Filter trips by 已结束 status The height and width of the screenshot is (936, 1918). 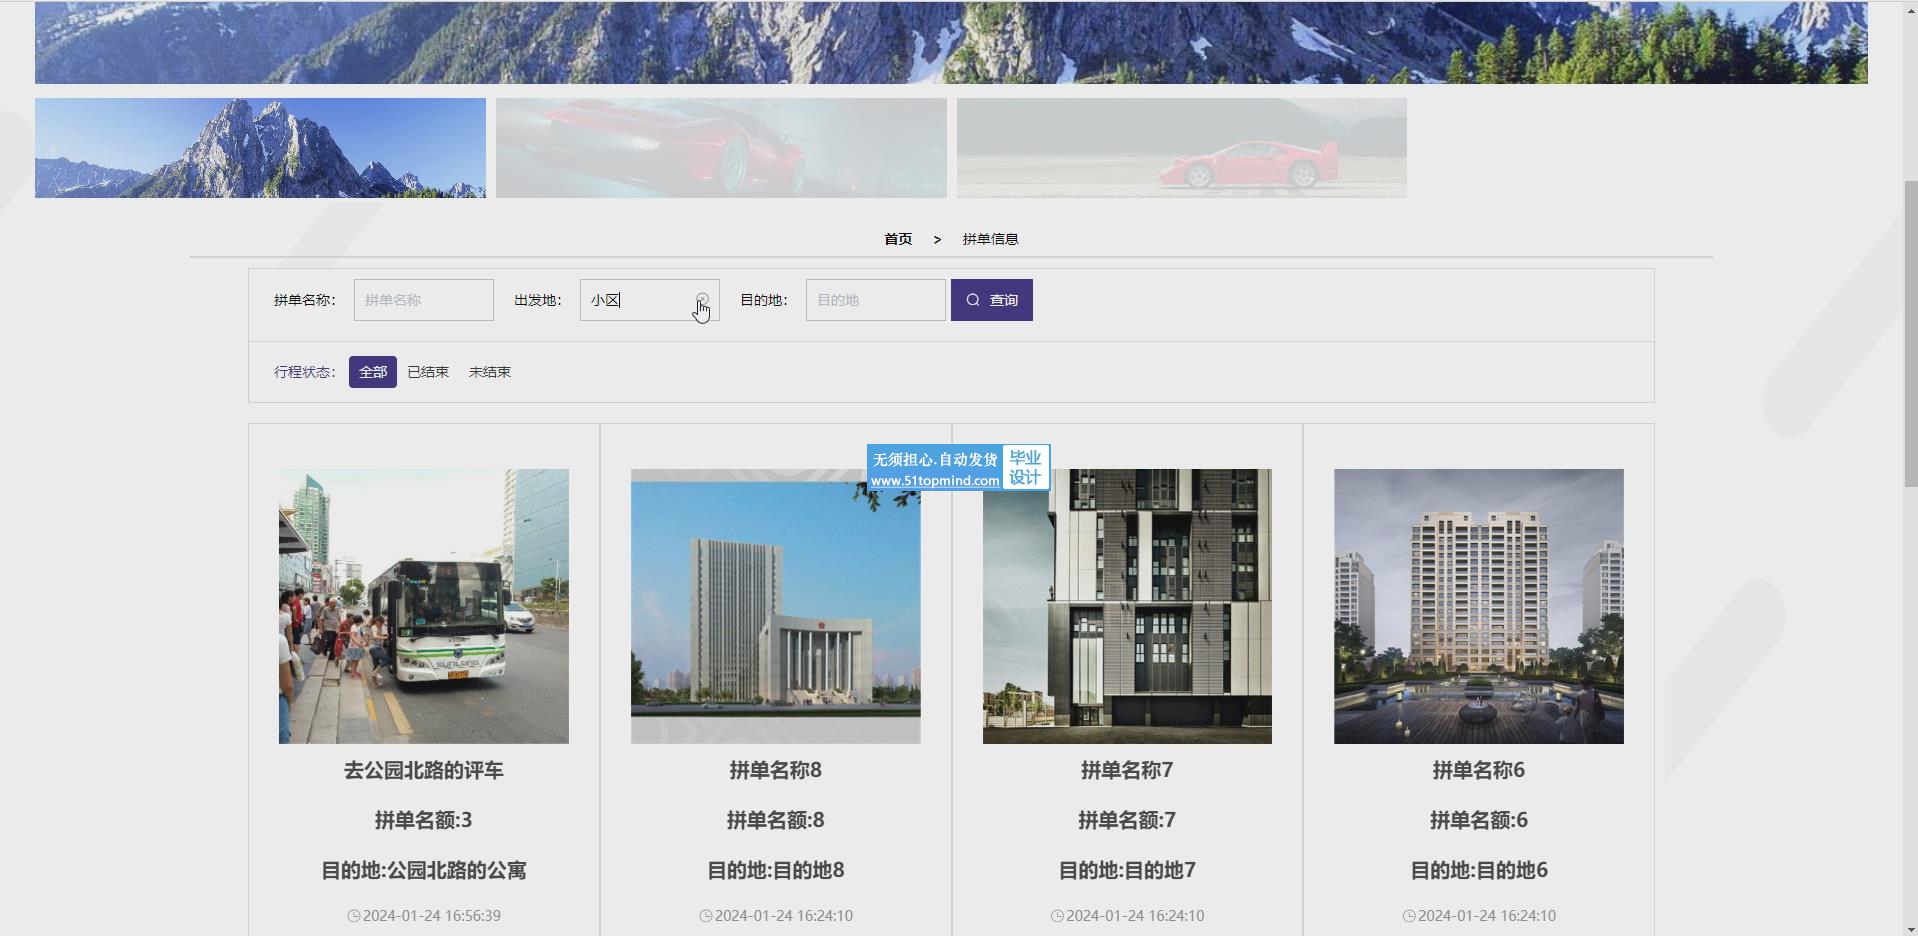click(428, 372)
